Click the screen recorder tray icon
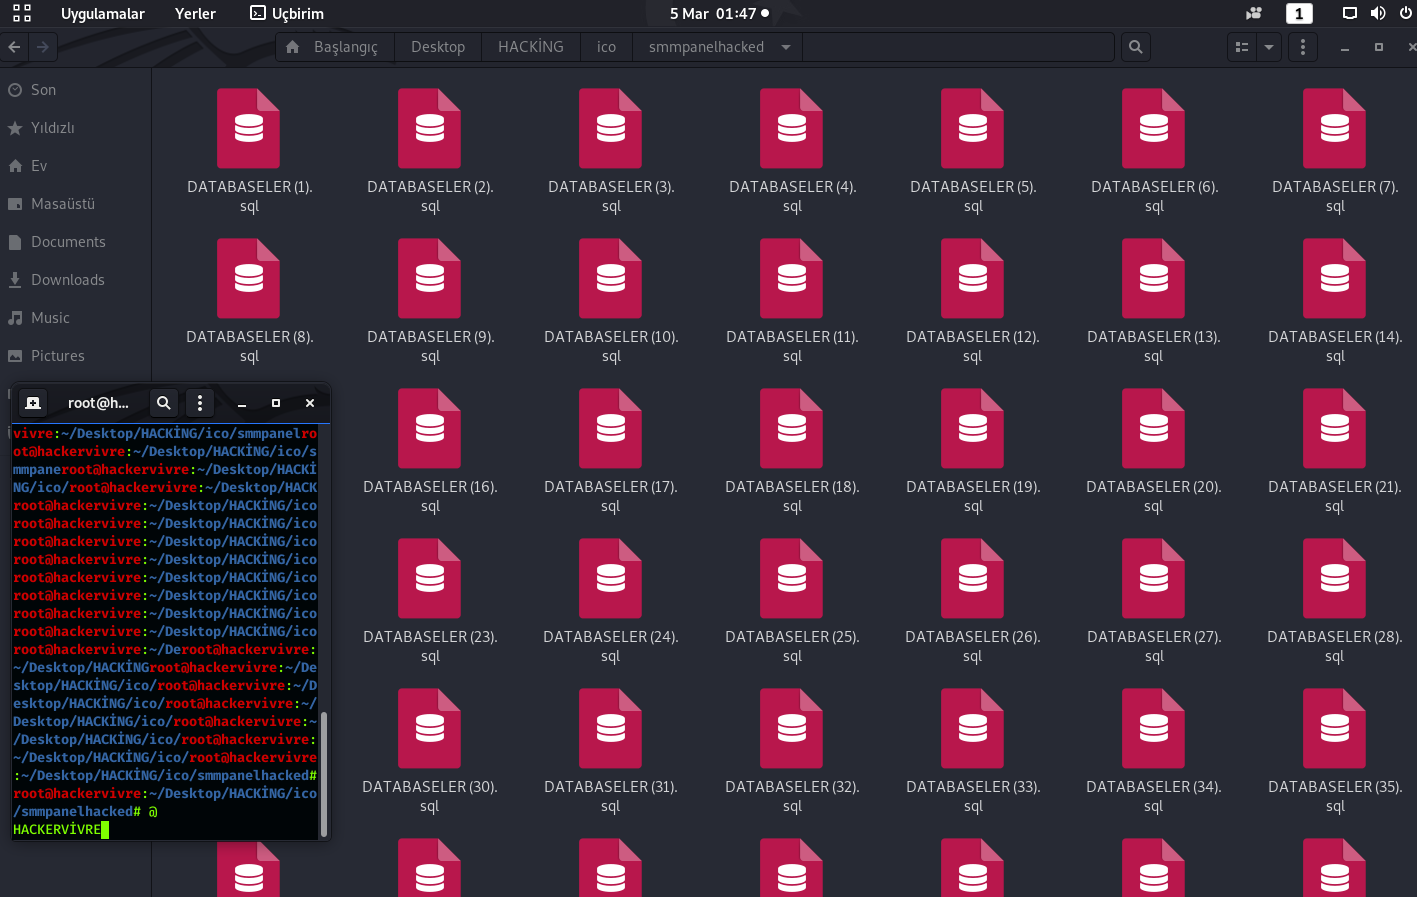The image size is (1417, 897). pos(1254,13)
